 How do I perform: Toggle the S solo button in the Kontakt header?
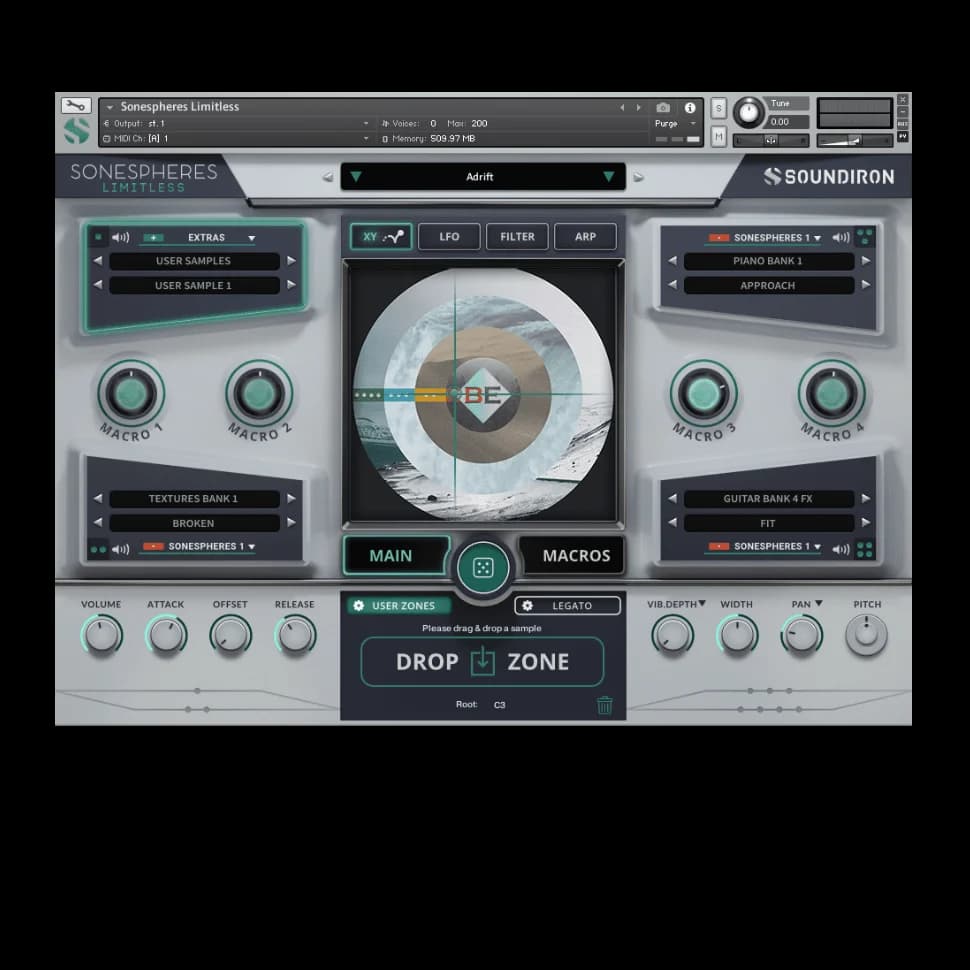pyautogui.click(x=718, y=106)
